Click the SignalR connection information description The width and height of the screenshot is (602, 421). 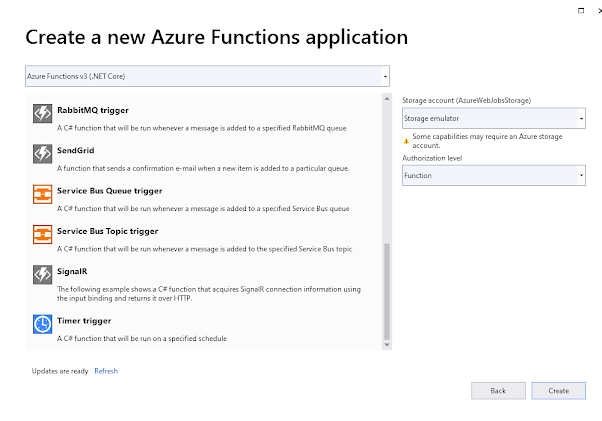point(209,294)
